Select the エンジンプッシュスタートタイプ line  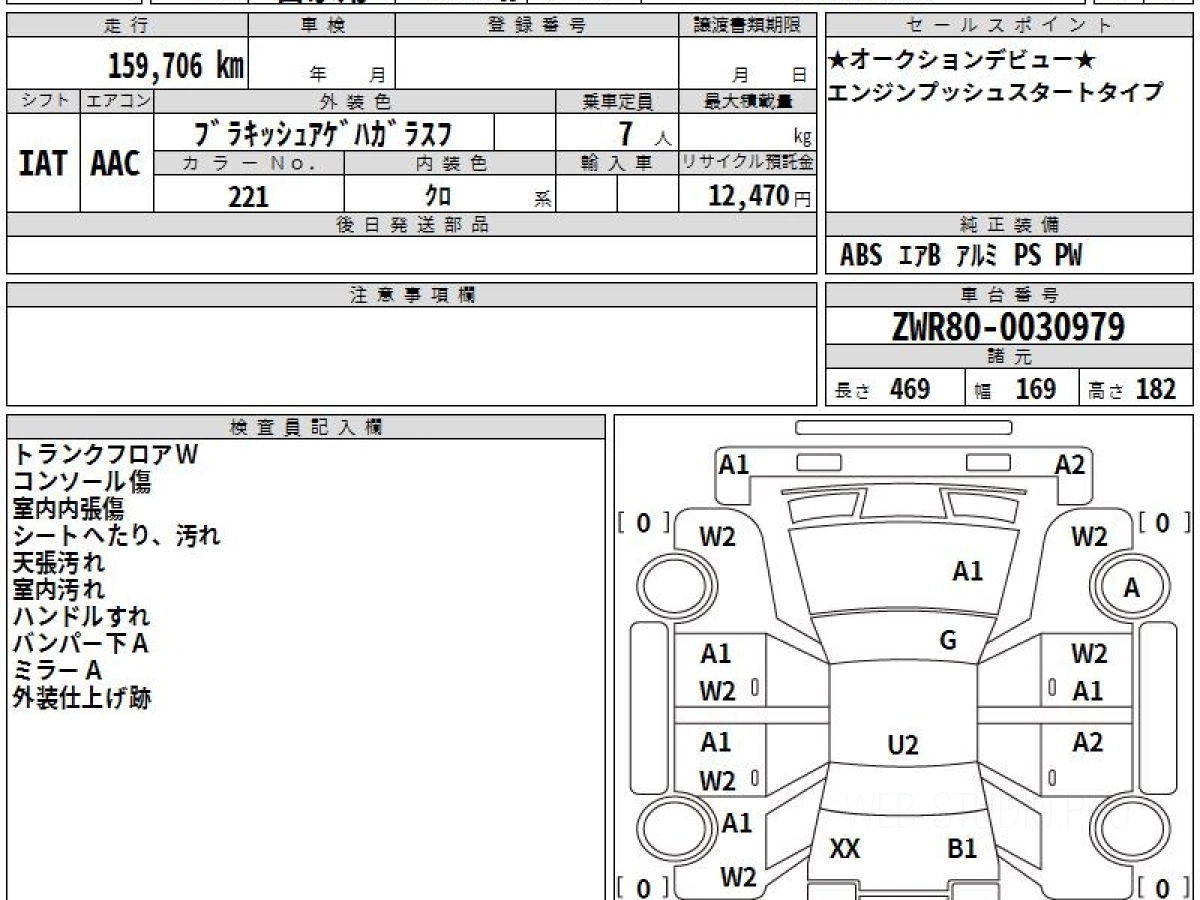[x=996, y=92]
